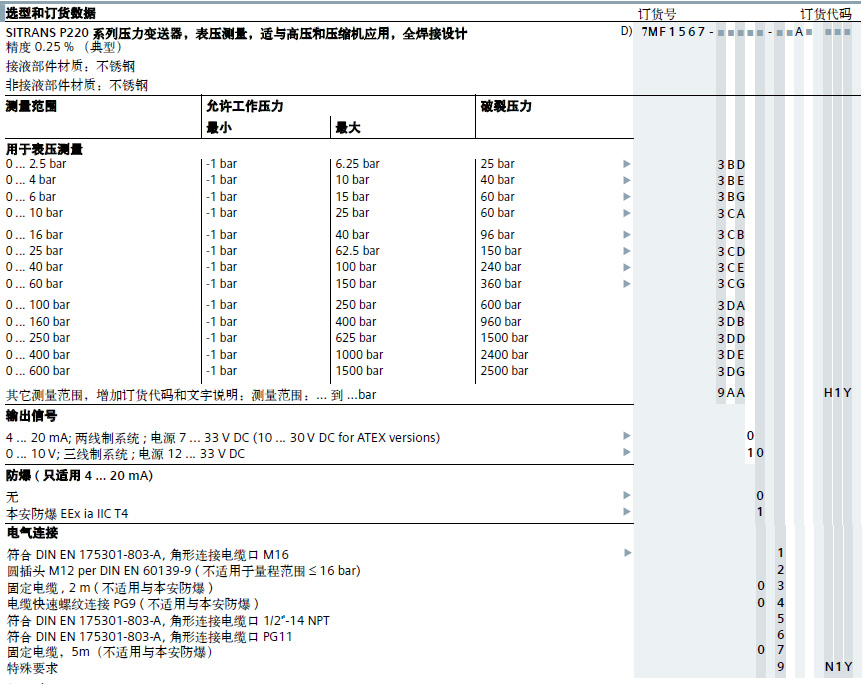Select the 960 bar burst pressure cell
868x684 pixels.
[501, 322]
